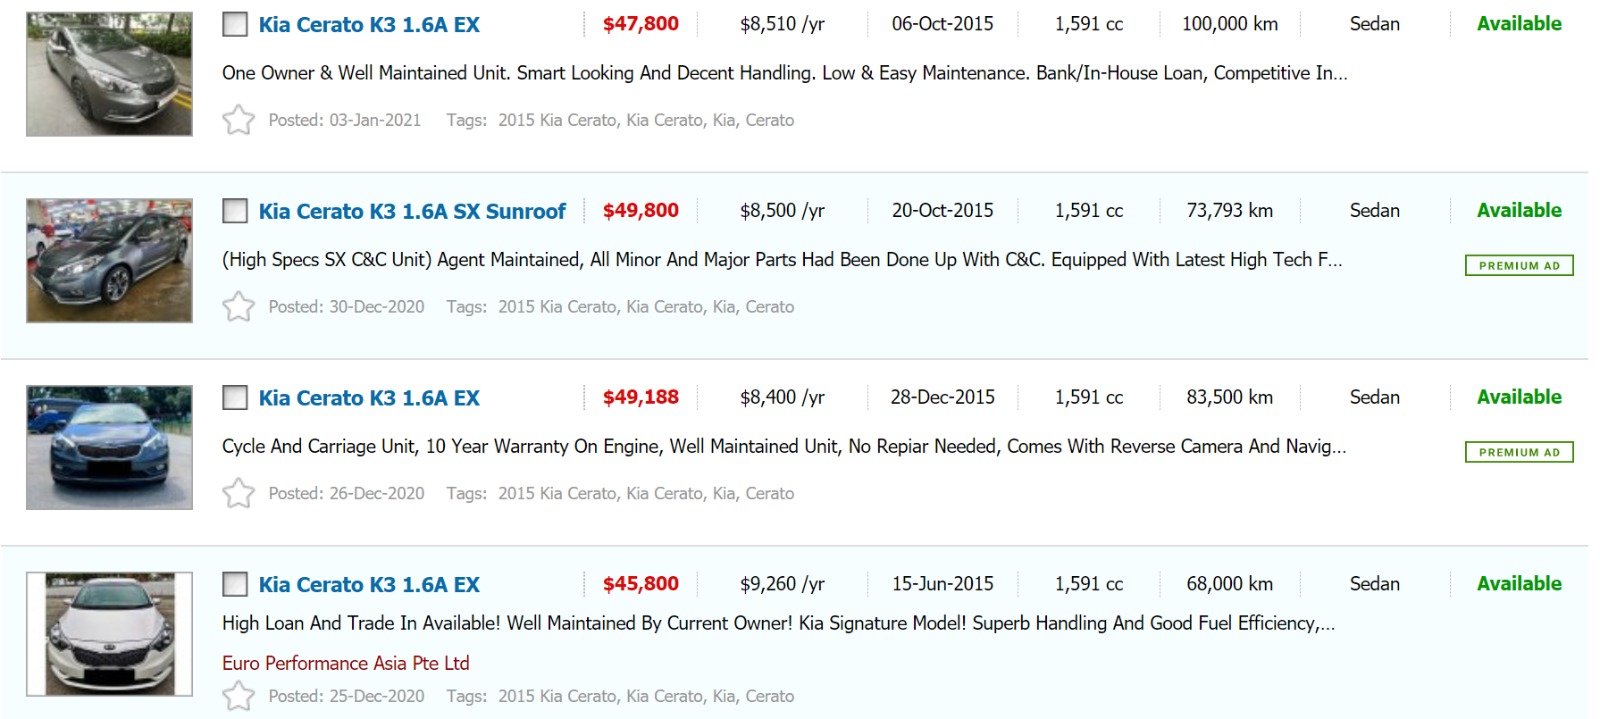The image size is (1600, 719).
Task: Favorite the Kia Cerato SX Sunroof listing
Action: pyautogui.click(x=238, y=306)
